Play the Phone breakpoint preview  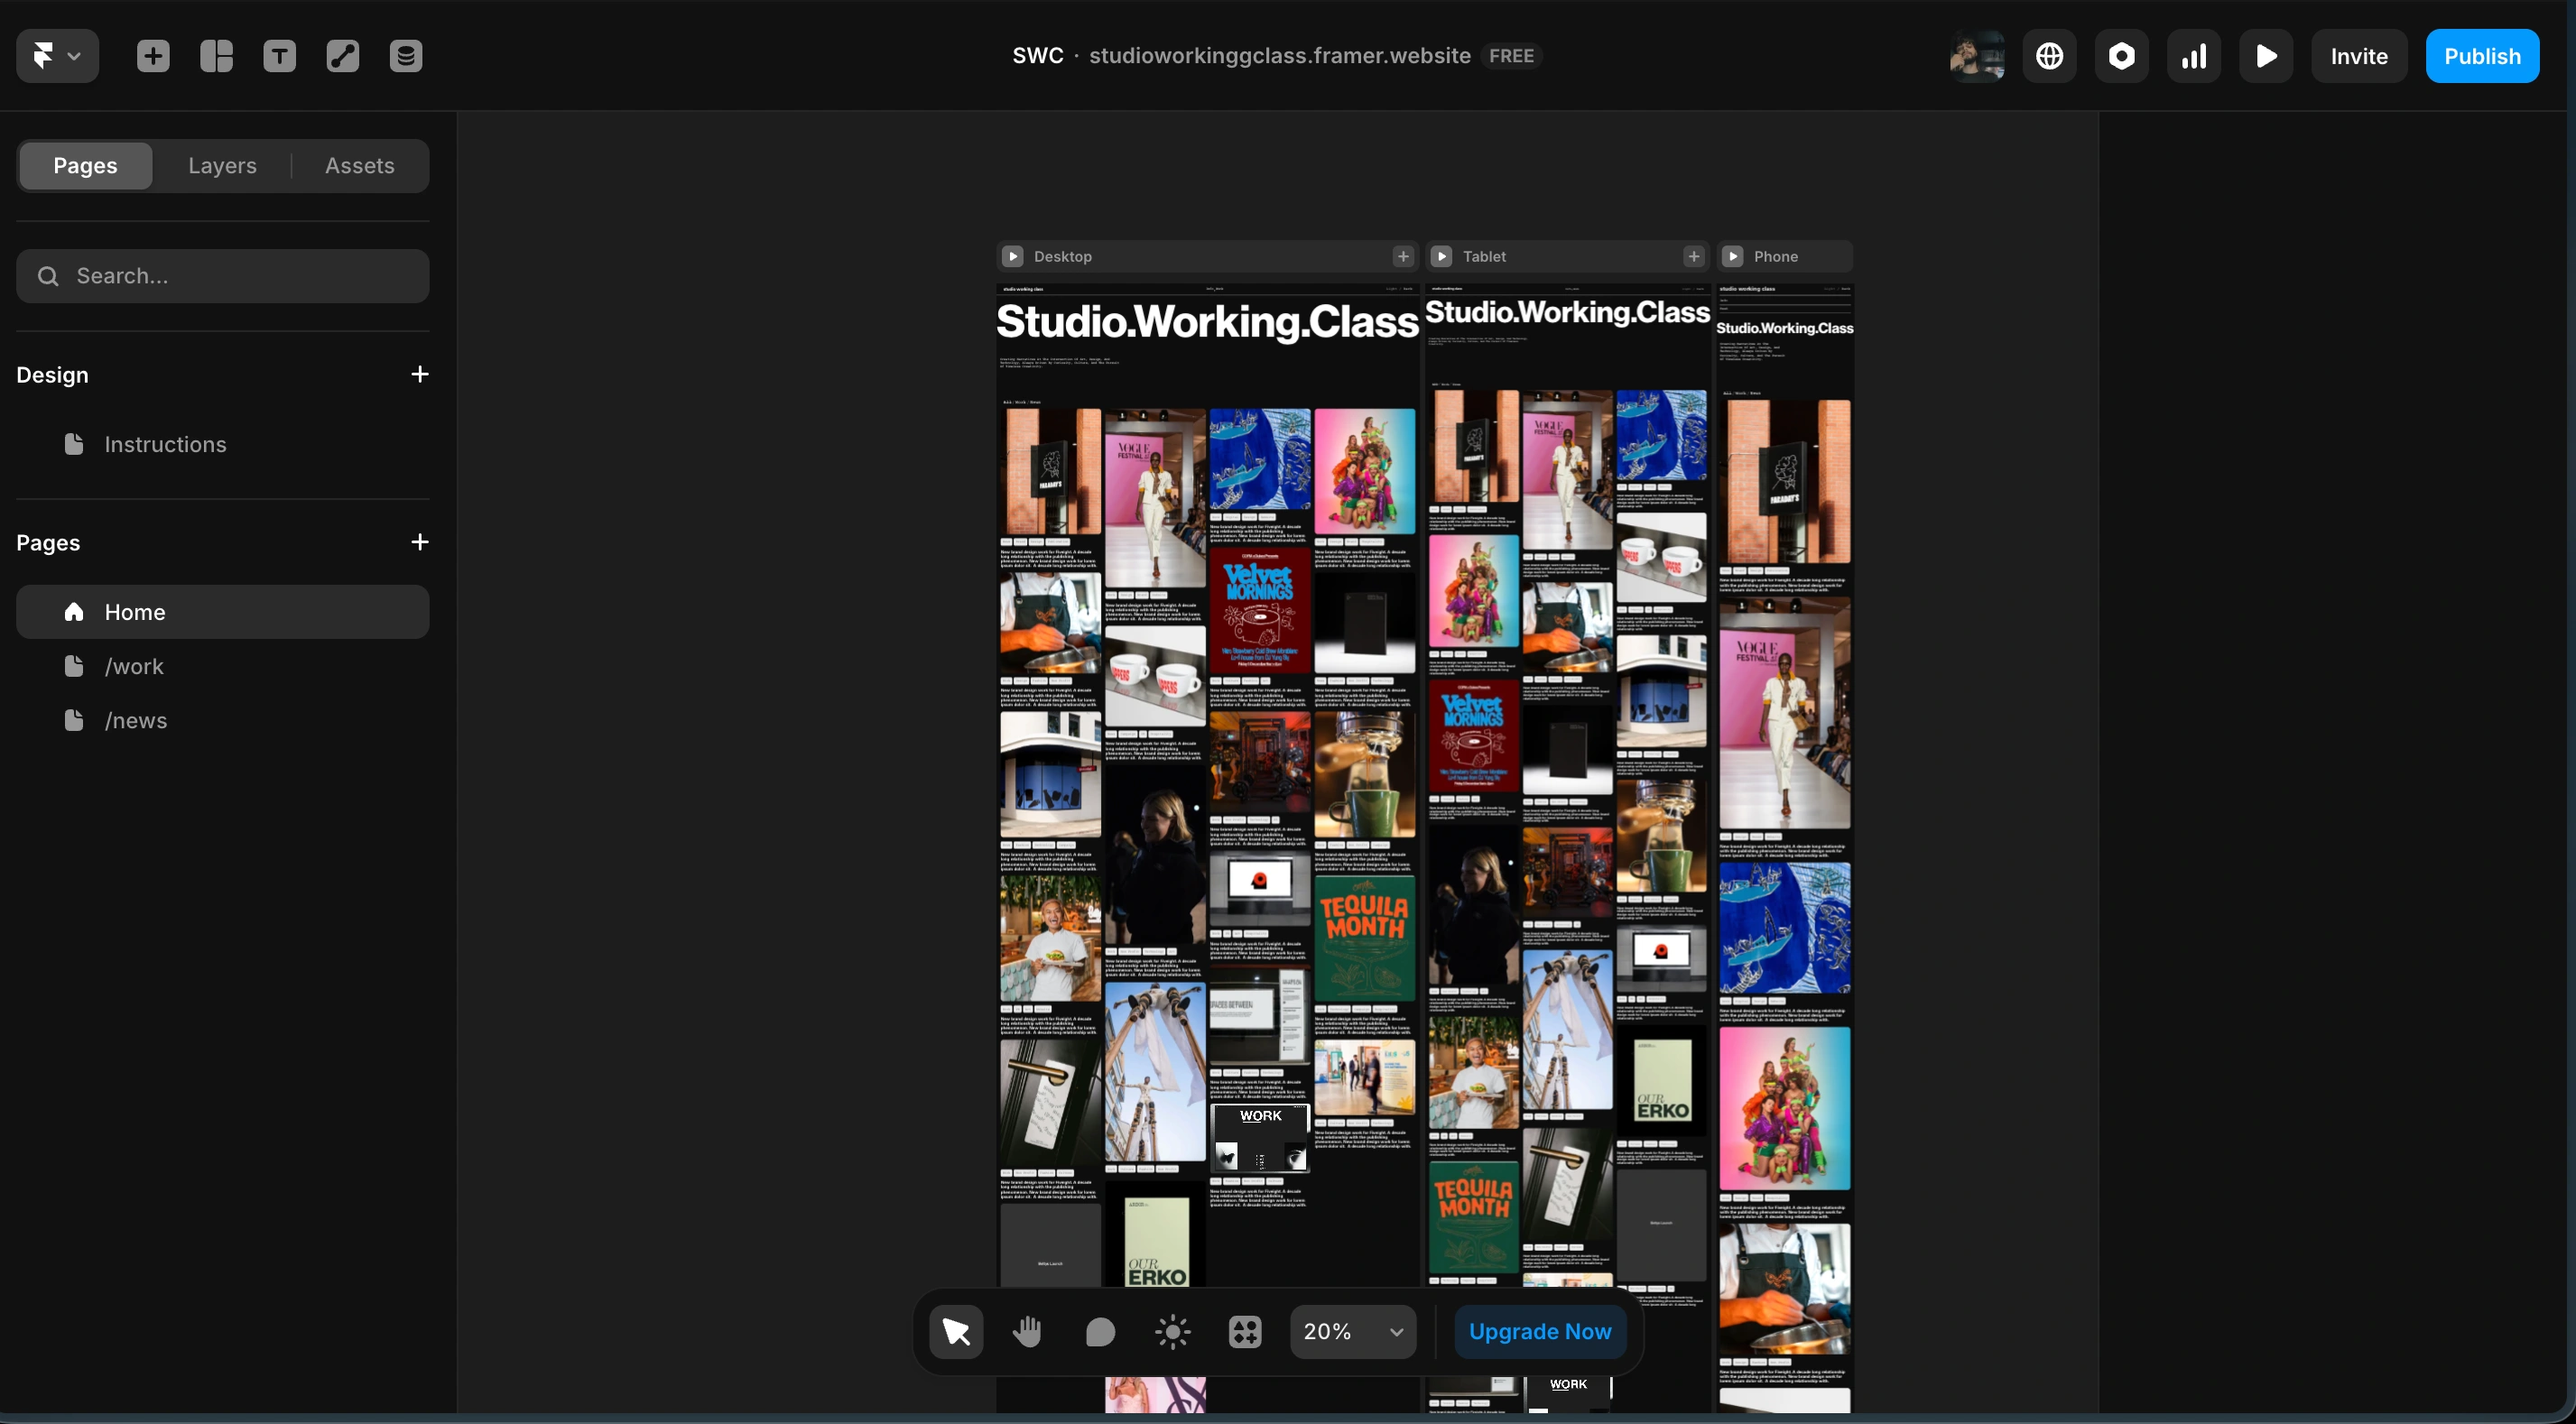pos(1733,256)
